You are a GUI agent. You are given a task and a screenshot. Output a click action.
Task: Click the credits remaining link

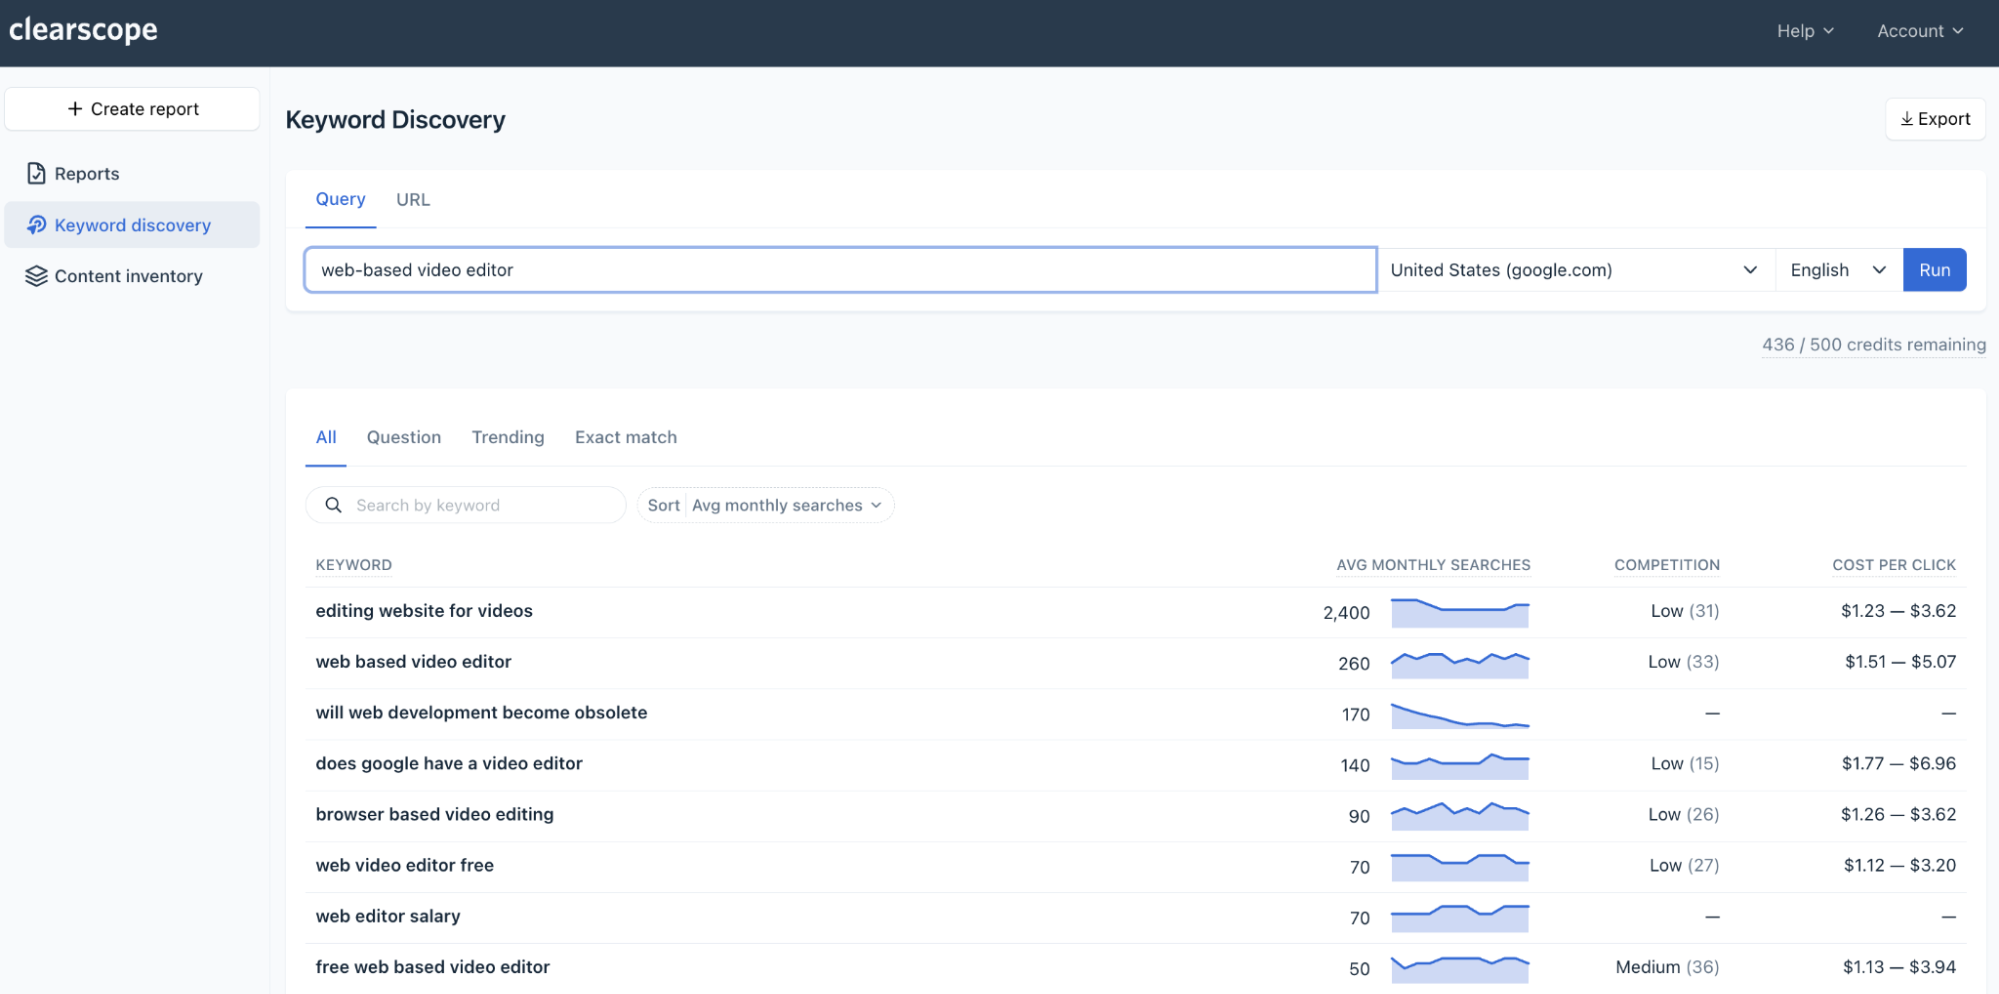(1873, 345)
